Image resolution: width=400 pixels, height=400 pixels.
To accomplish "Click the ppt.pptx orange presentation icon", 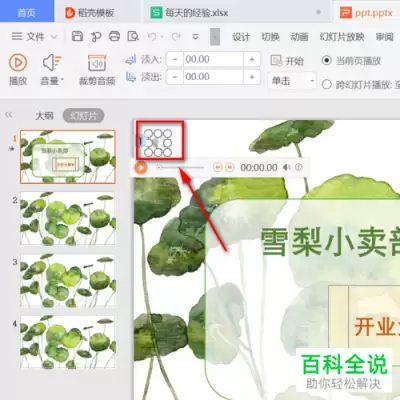I will 346,13.
